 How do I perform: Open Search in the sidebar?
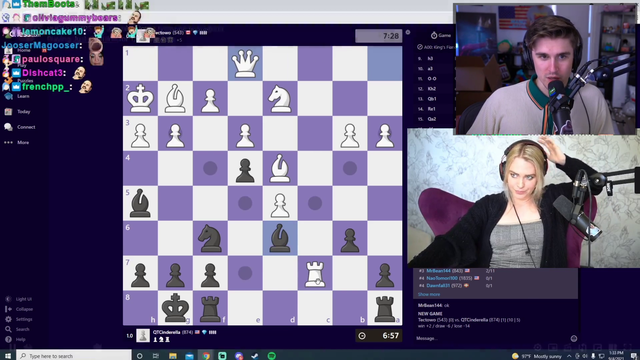(18, 329)
